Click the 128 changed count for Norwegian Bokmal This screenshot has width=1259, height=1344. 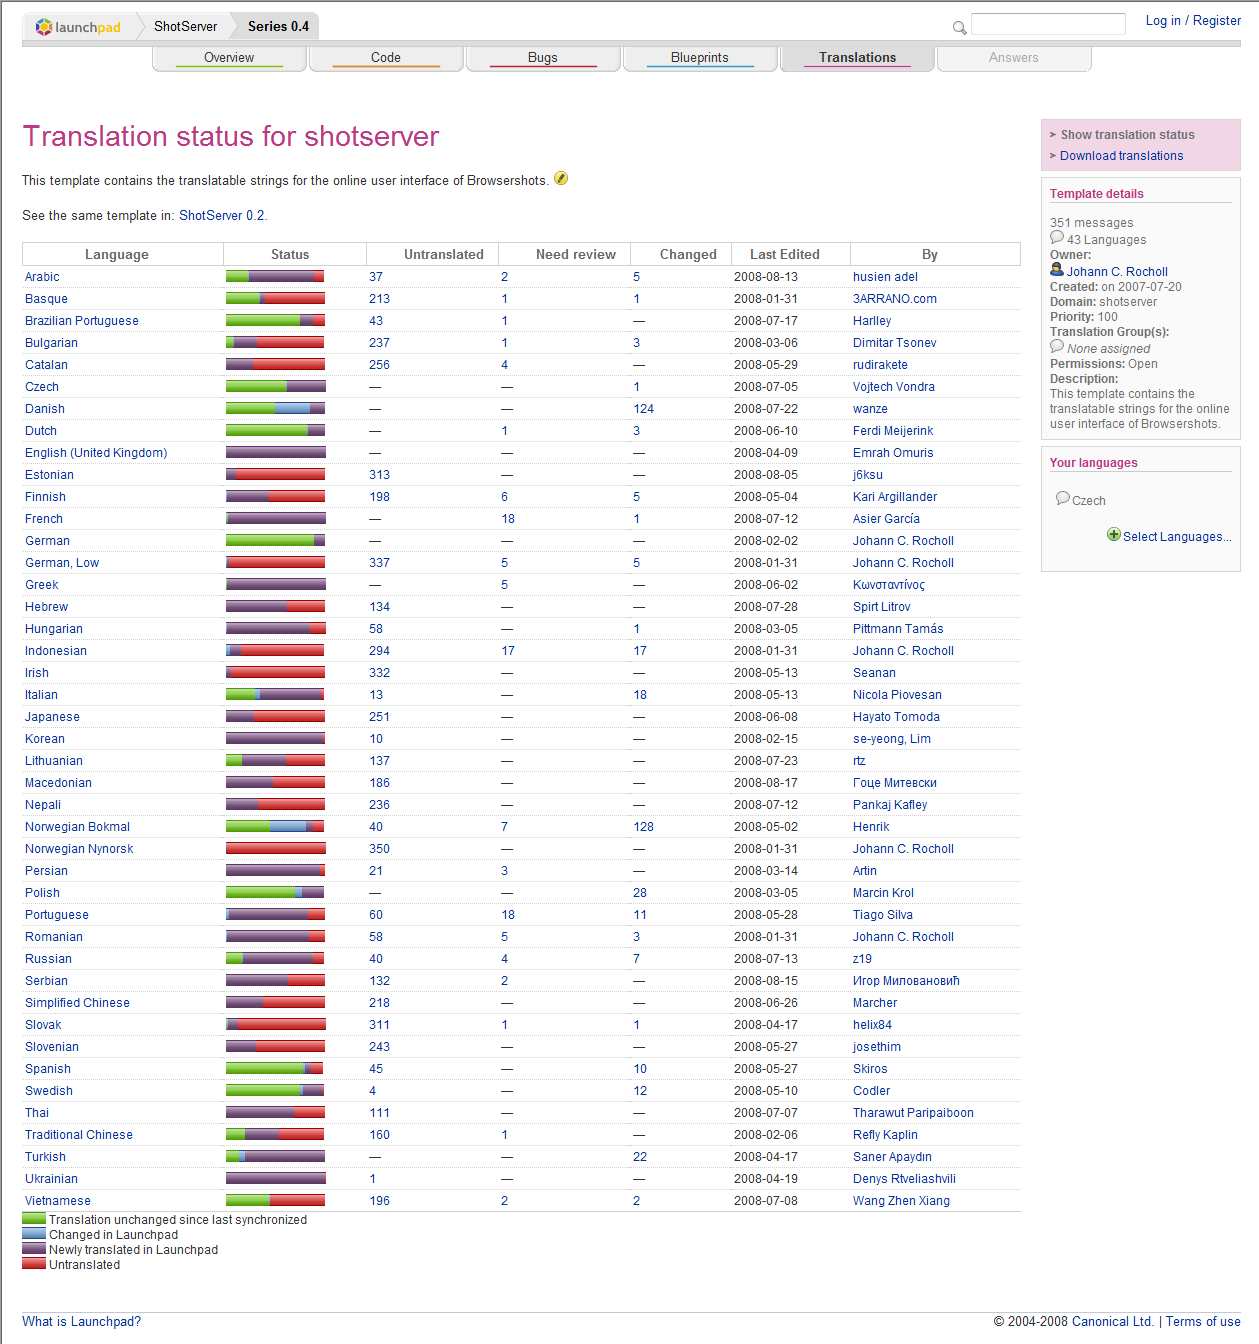click(x=643, y=827)
